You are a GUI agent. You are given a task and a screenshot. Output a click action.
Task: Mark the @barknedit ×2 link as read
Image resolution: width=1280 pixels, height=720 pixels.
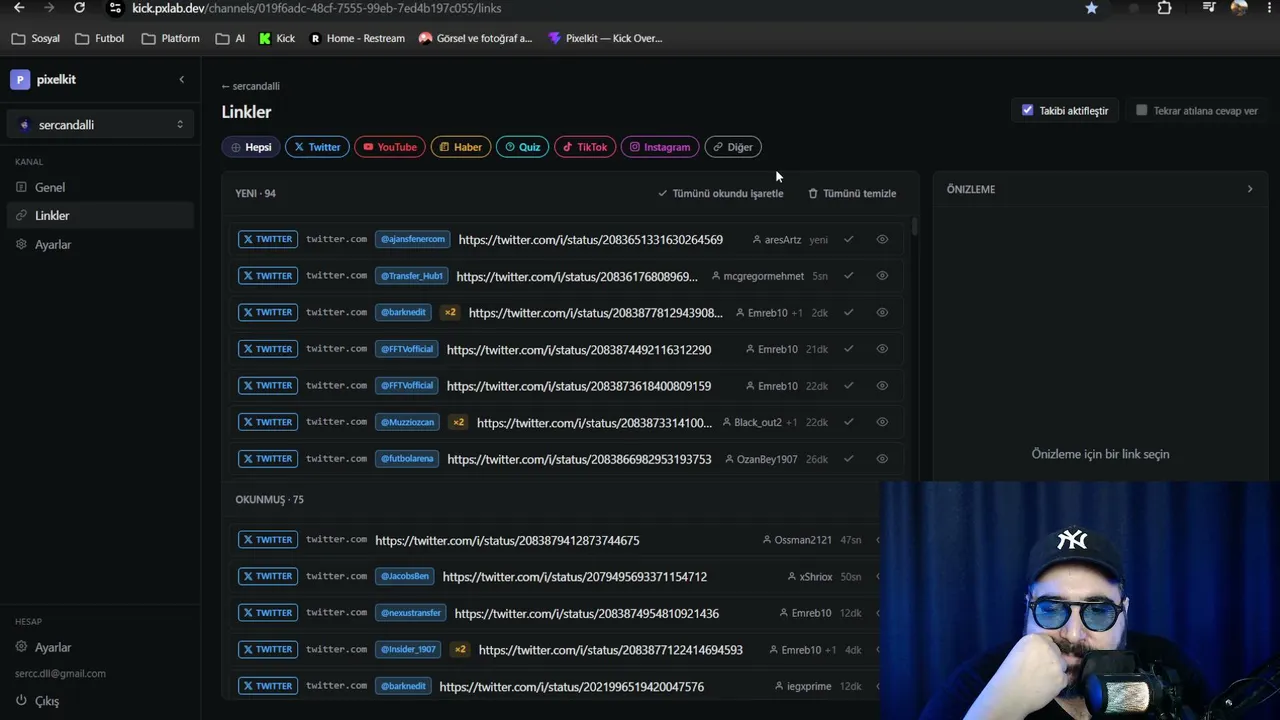coord(849,313)
